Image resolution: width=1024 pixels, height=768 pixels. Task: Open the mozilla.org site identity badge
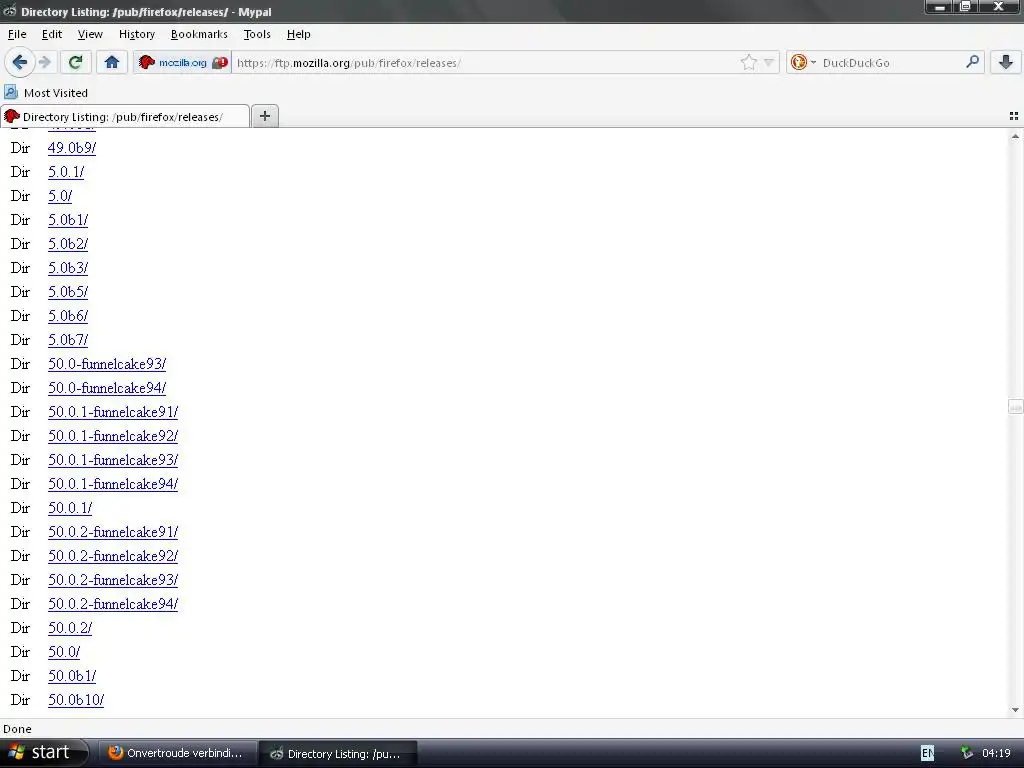(182, 63)
